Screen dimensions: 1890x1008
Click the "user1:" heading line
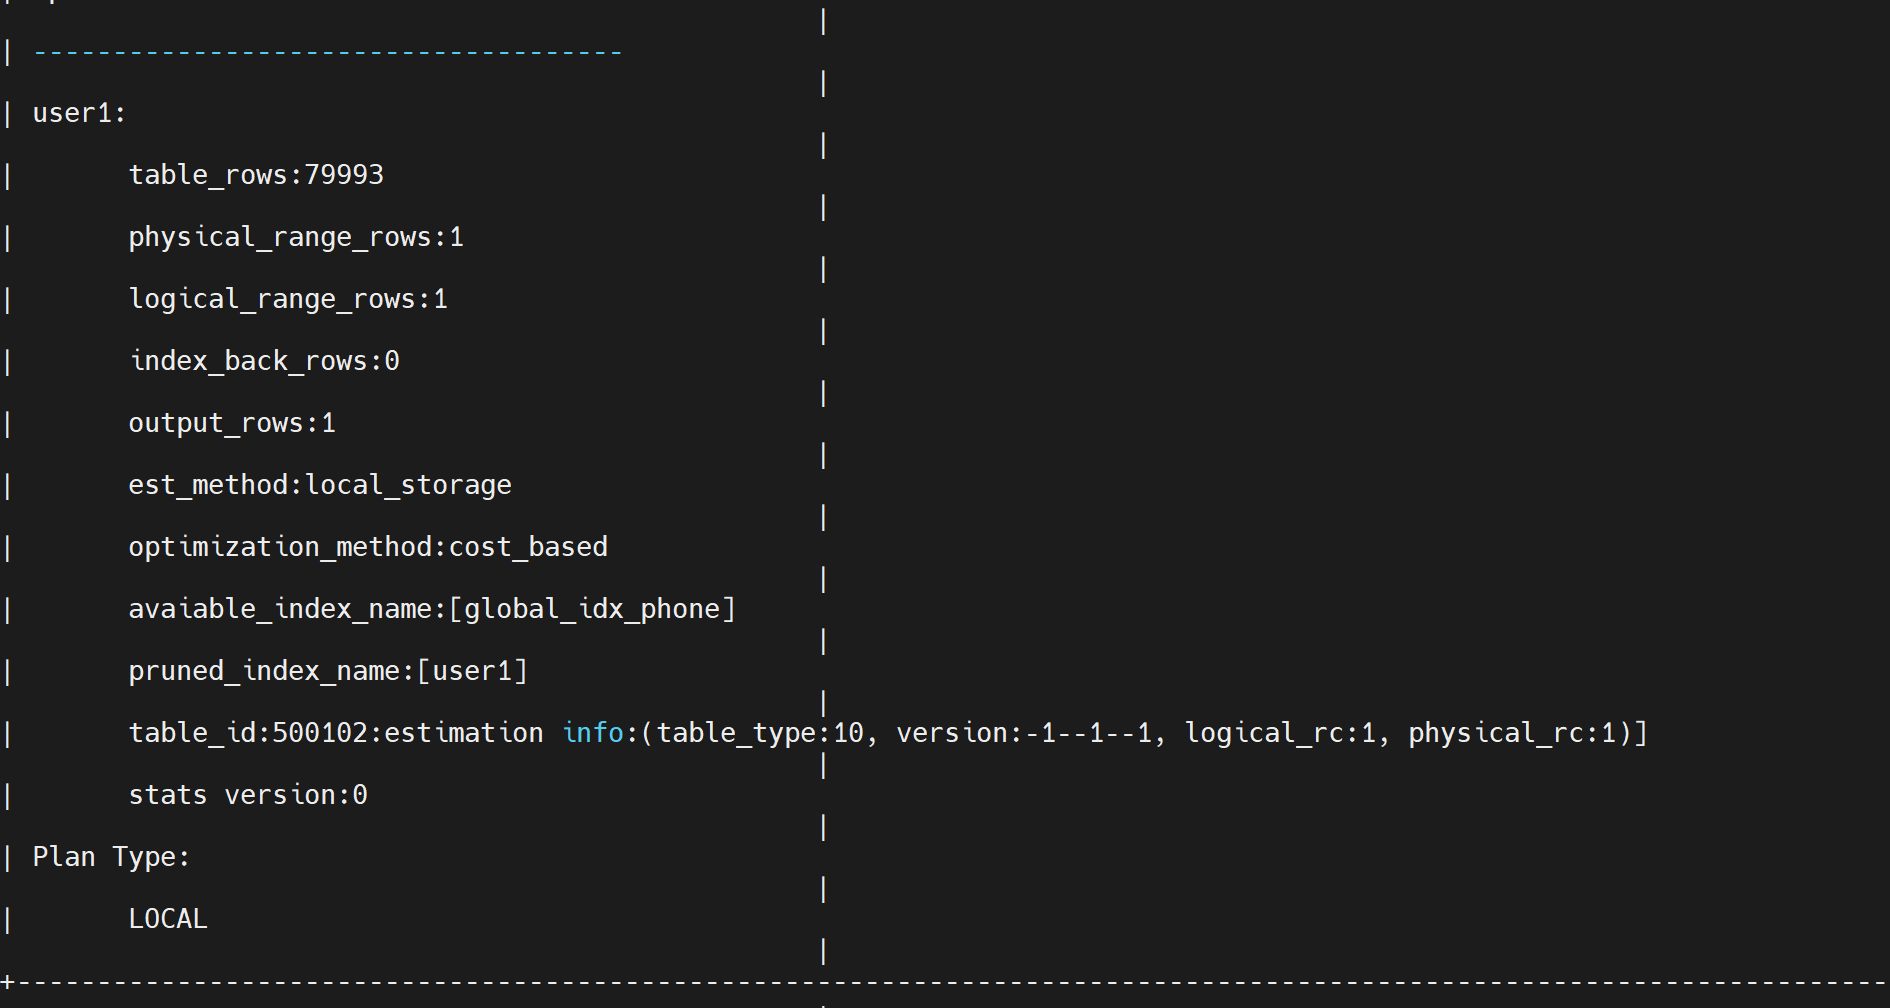click(x=79, y=113)
